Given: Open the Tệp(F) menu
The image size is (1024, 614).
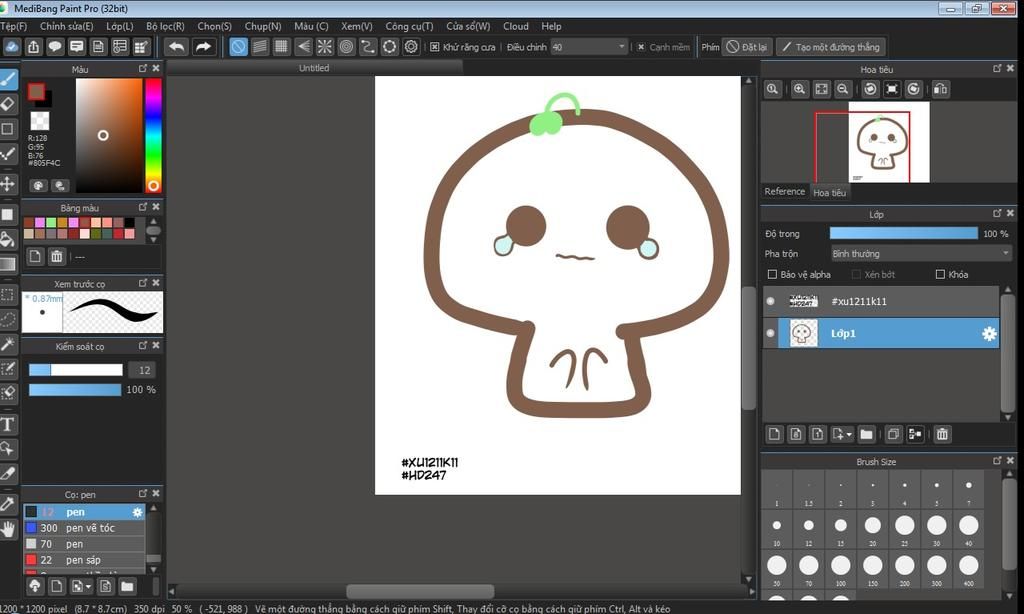Looking at the screenshot, I should click(14, 26).
